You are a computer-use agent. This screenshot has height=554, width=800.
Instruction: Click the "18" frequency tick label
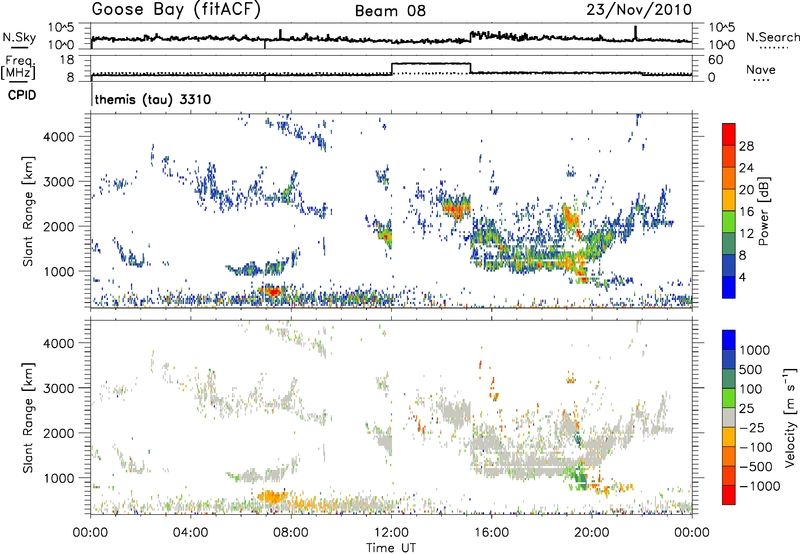coord(66,60)
